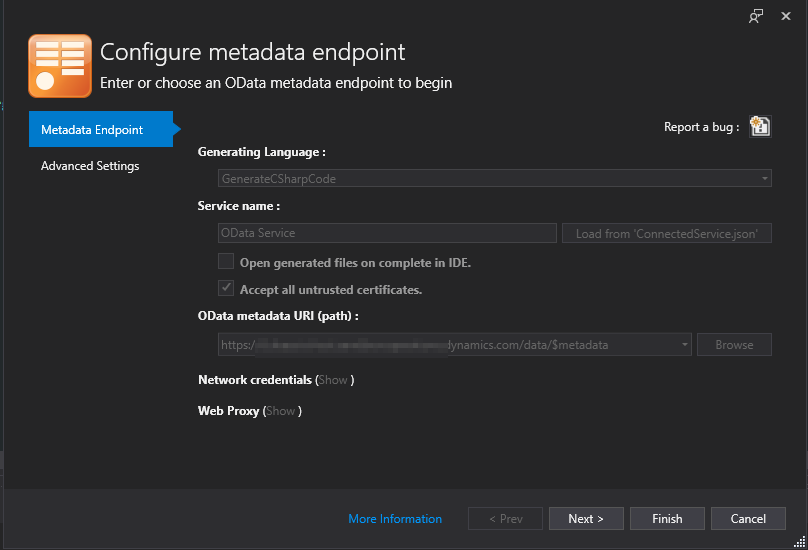Click the 'OData metadata URI (path) :' label

pos(278,315)
